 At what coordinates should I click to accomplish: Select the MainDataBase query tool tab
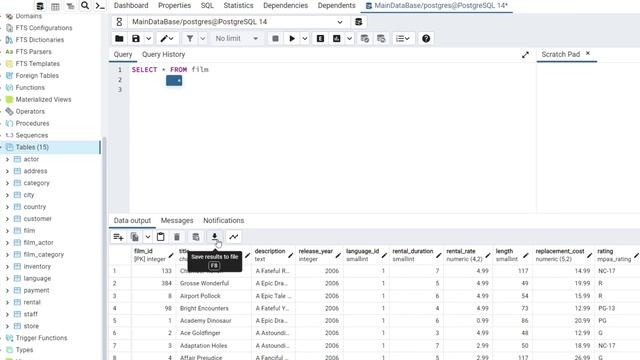[436, 6]
